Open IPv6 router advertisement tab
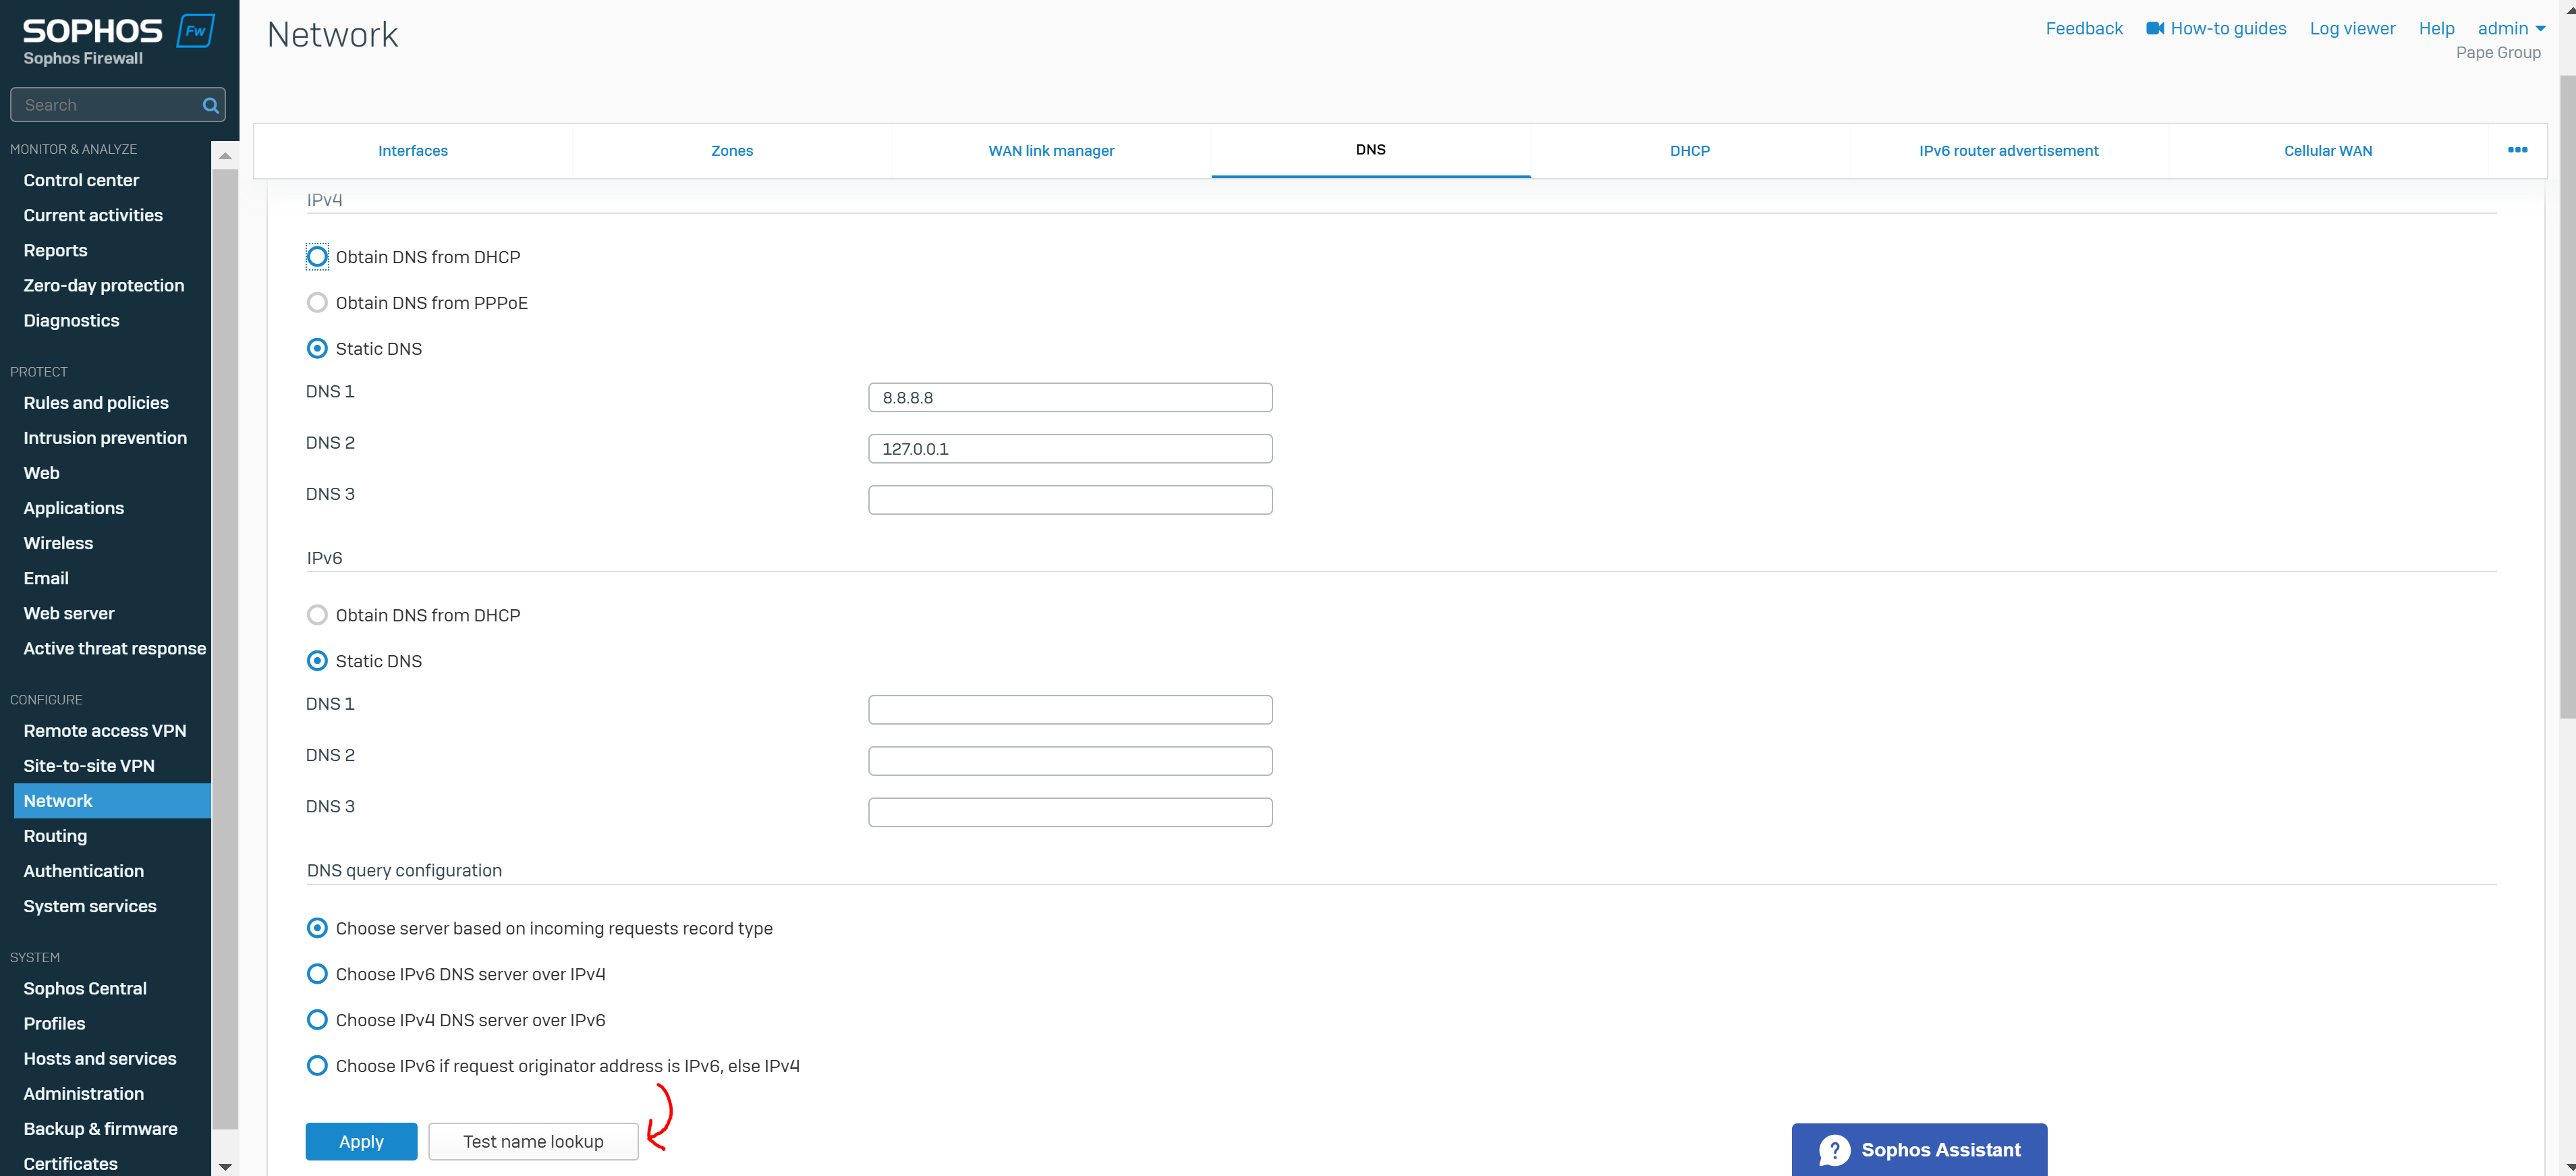 2009,151
